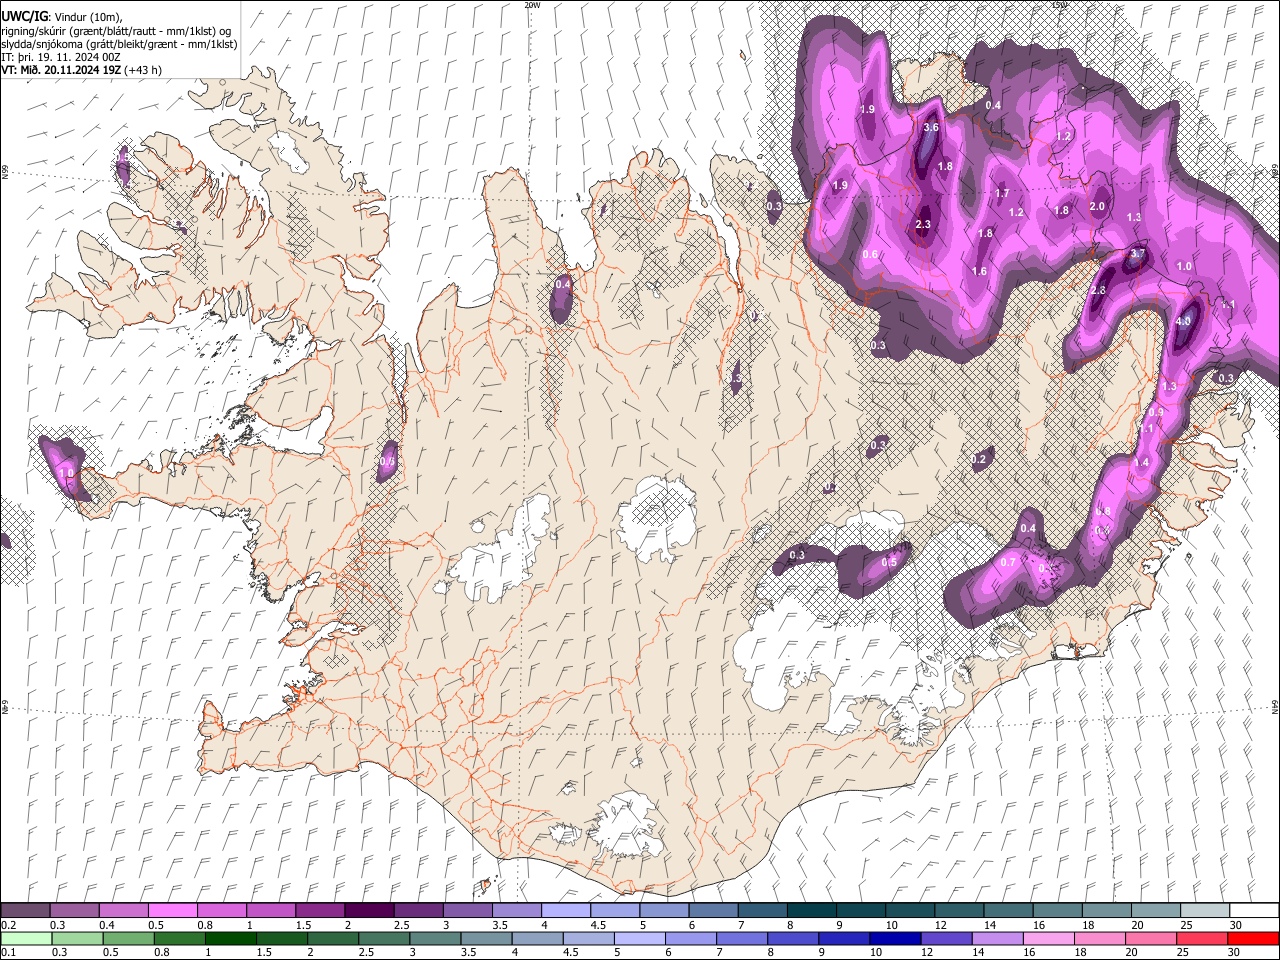Screen dimensions: 1280x960
Task: Click the 3.6 precipitation value on the map
Action: 931,128
